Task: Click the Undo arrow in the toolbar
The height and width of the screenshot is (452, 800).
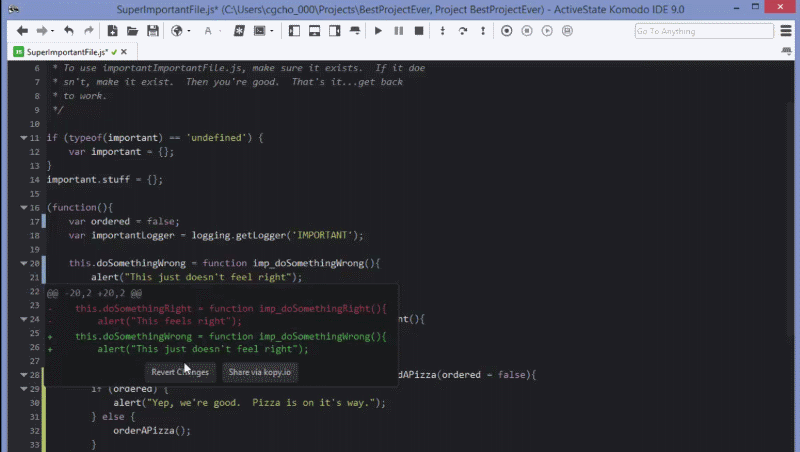Action: coord(68,31)
